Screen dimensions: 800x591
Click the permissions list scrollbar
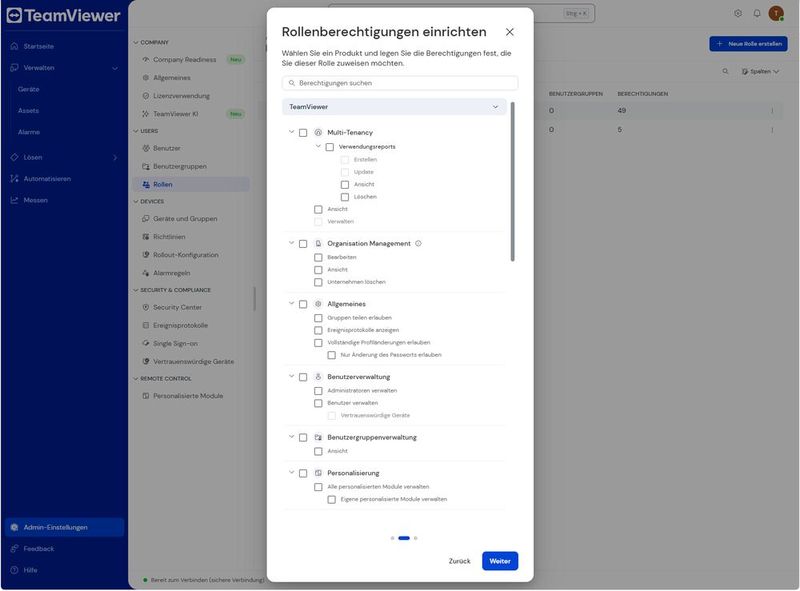point(512,182)
